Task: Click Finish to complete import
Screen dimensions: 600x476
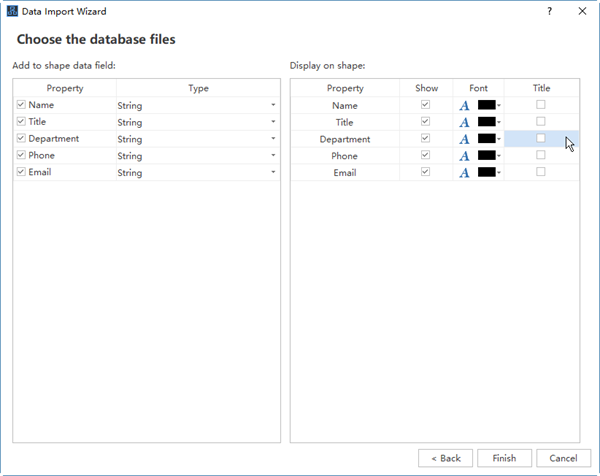Action: [504, 458]
